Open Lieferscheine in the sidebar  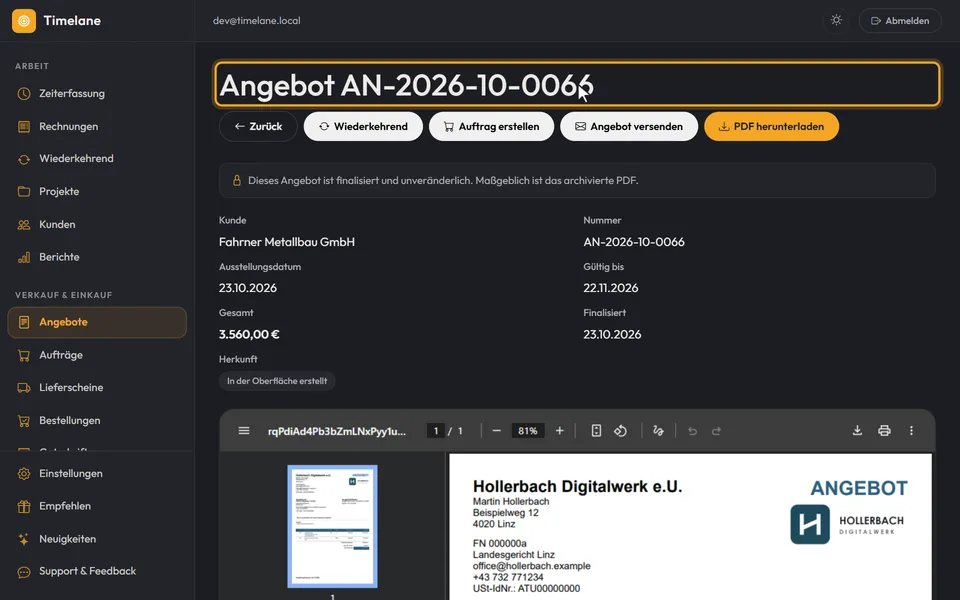click(x=97, y=388)
